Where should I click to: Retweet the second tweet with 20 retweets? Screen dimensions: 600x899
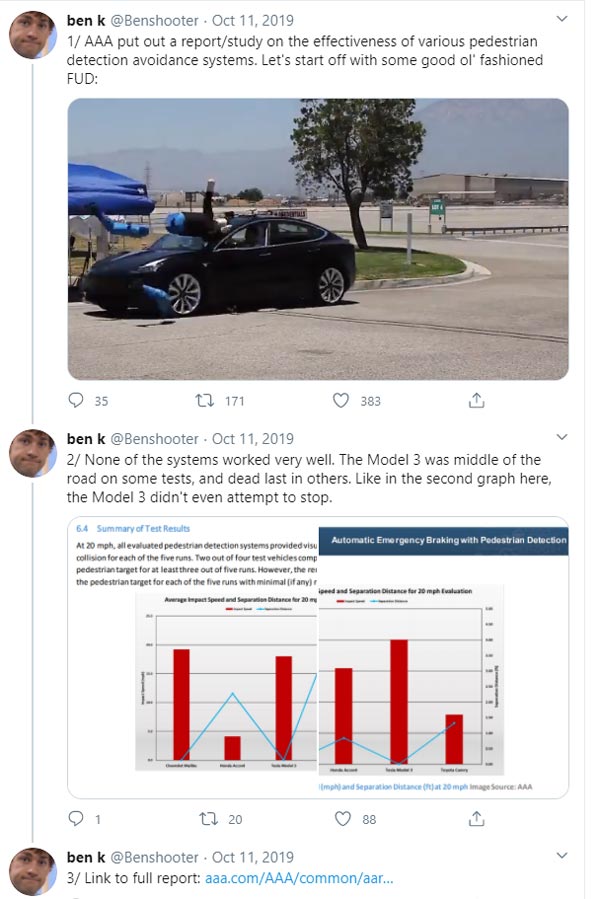point(208,819)
